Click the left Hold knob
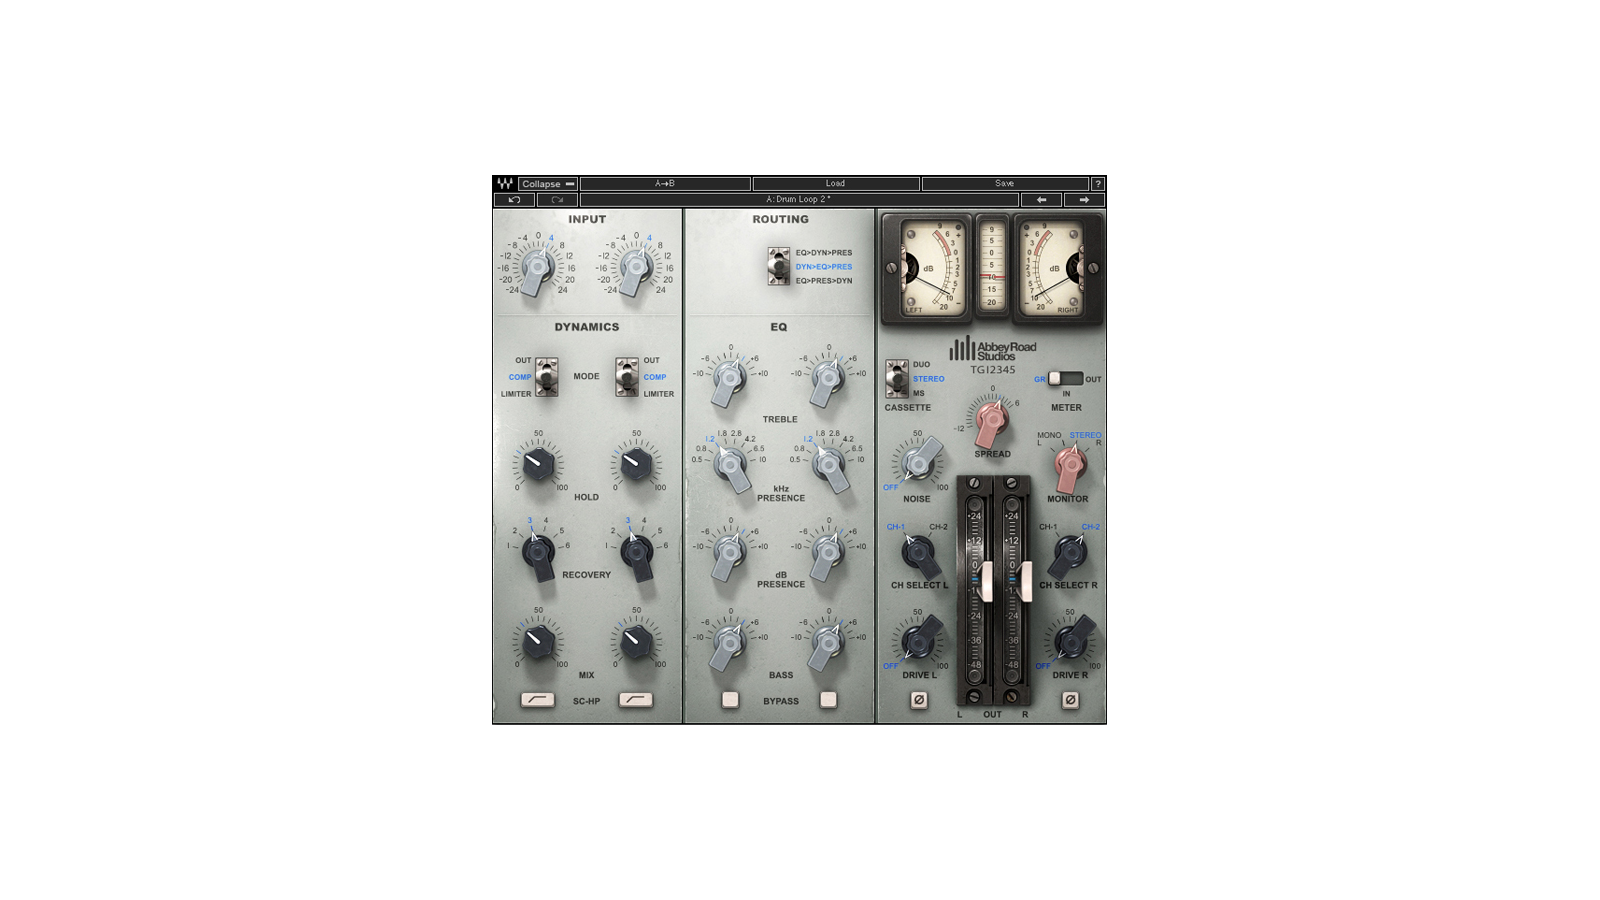Image resolution: width=1600 pixels, height=900 pixels. click(x=538, y=464)
